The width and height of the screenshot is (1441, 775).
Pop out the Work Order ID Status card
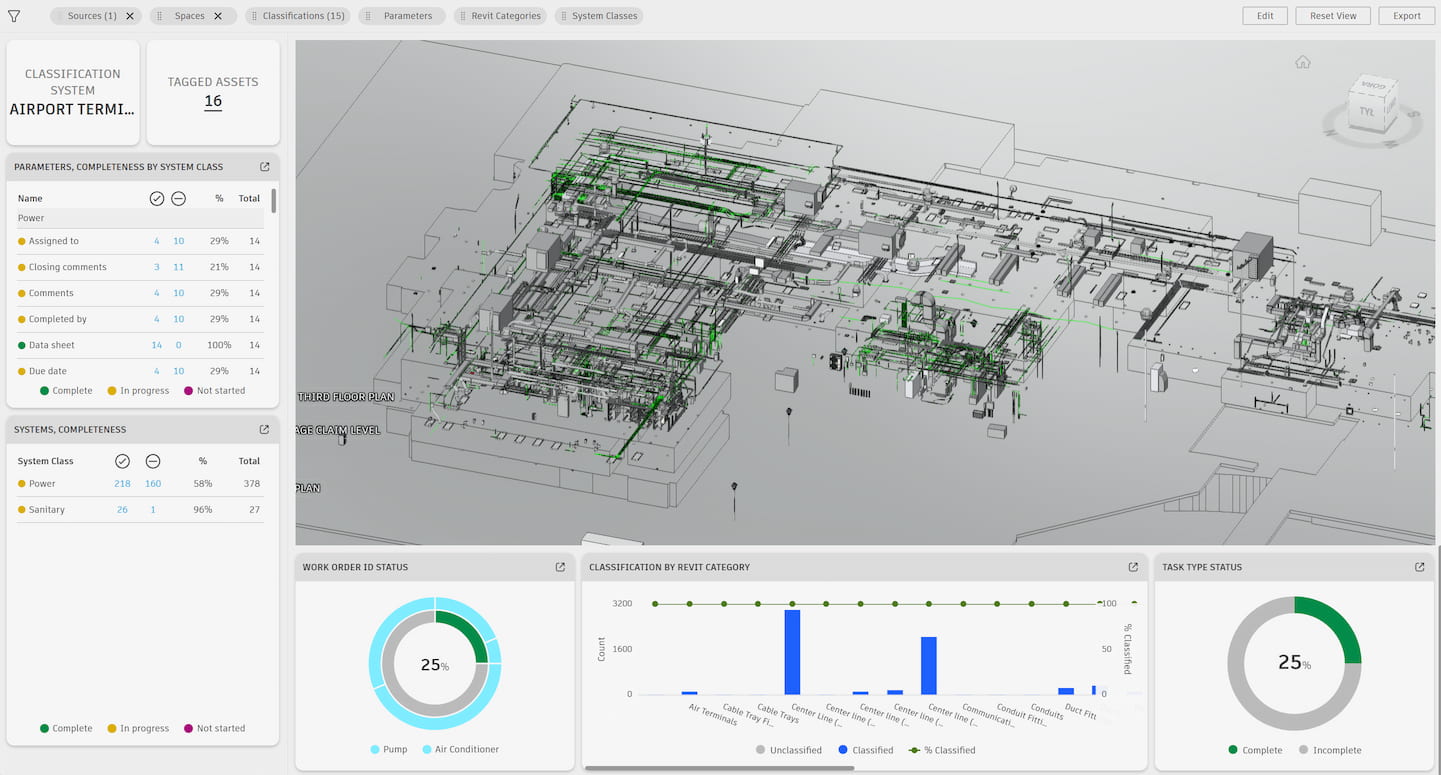point(560,567)
